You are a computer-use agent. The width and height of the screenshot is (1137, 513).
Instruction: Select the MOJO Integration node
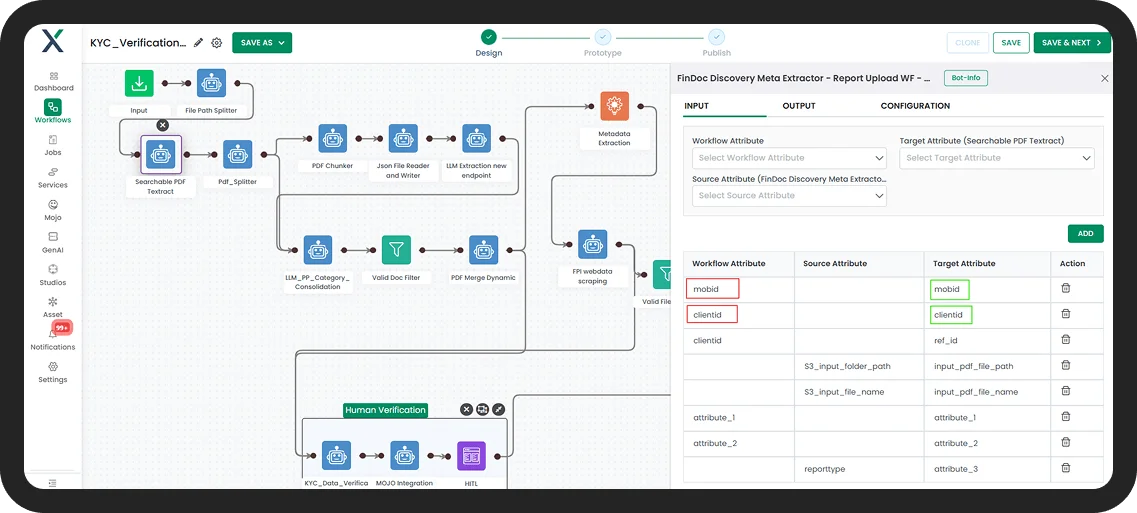click(x=404, y=456)
